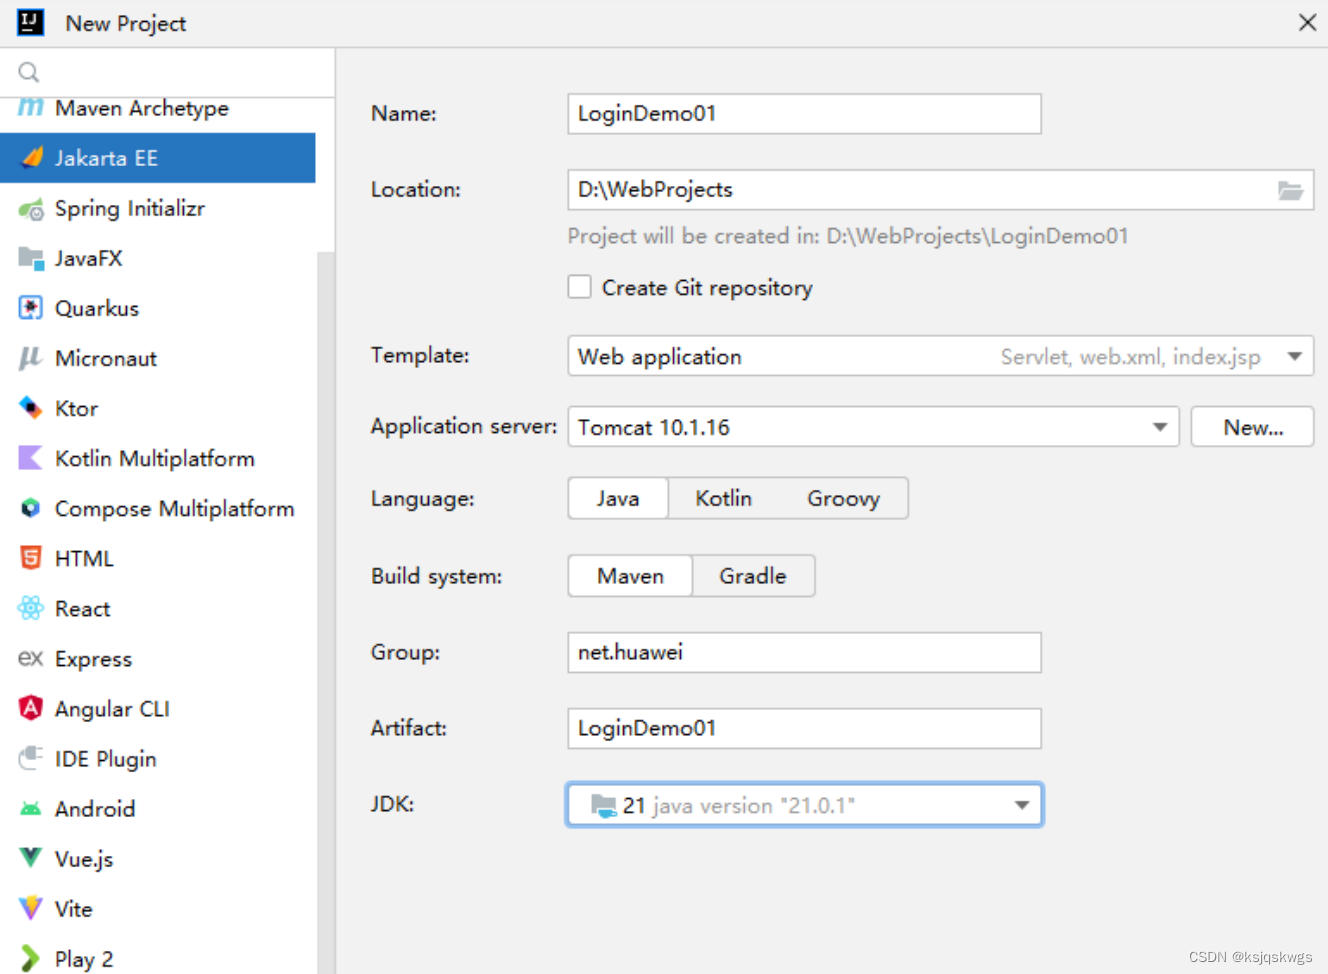Click the Vite lightning icon
Image resolution: width=1328 pixels, height=974 pixels.
(x=31, y=908)
